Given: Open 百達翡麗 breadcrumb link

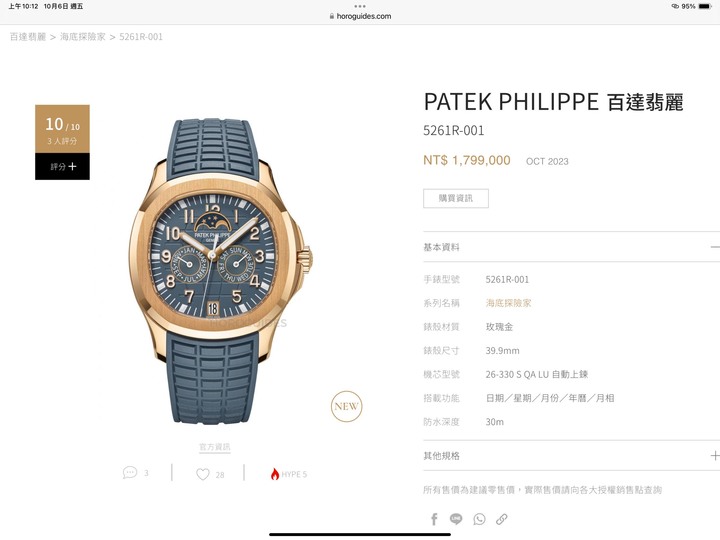Looking at the screenshot, I should coord(28,37).
